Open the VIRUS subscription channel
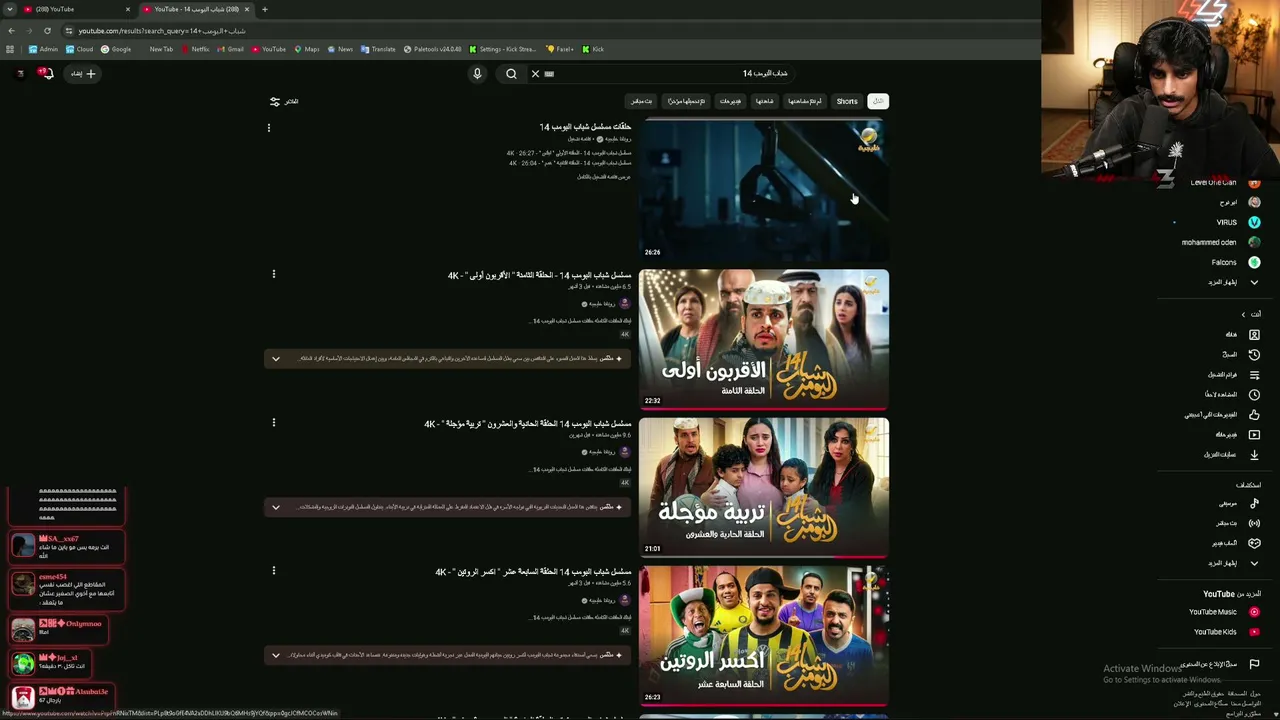 point(1237,222)
